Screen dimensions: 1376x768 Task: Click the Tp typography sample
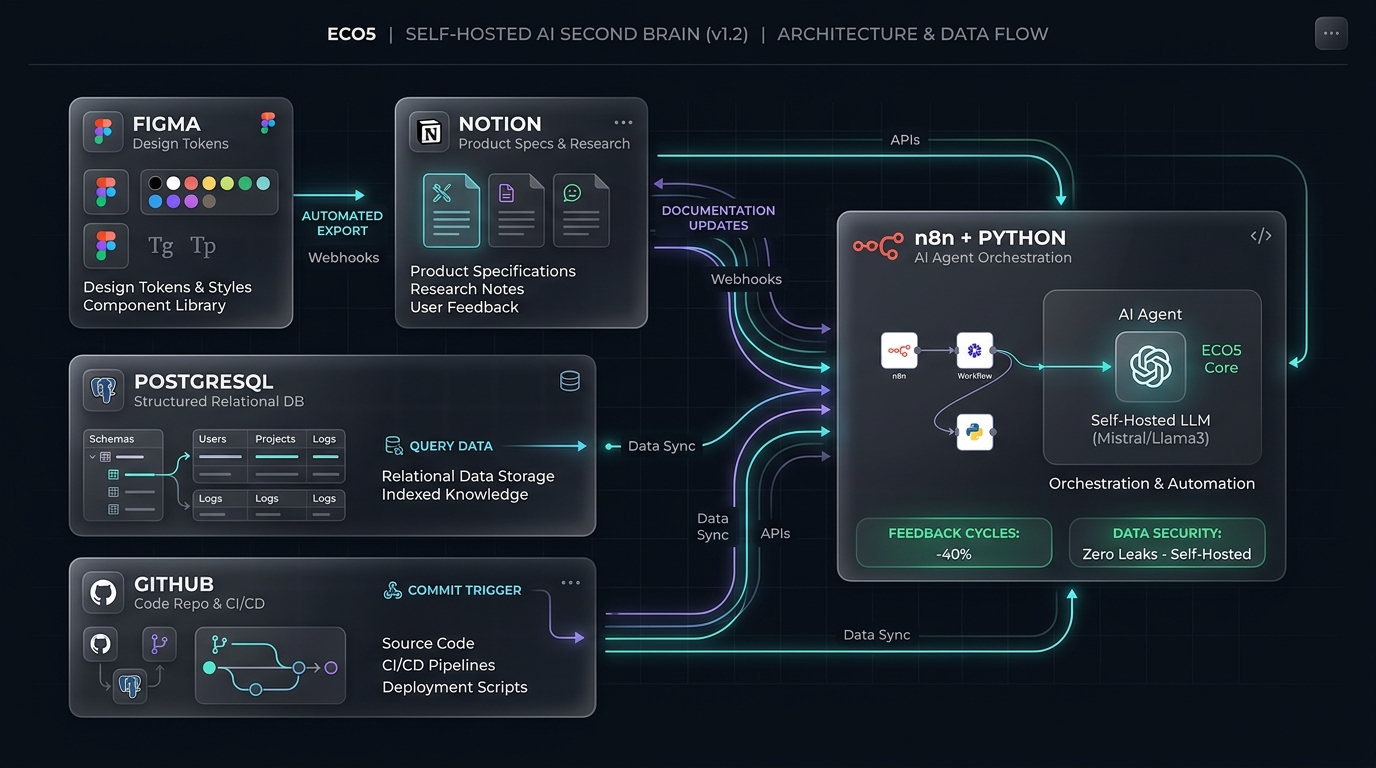coord(203,246)
